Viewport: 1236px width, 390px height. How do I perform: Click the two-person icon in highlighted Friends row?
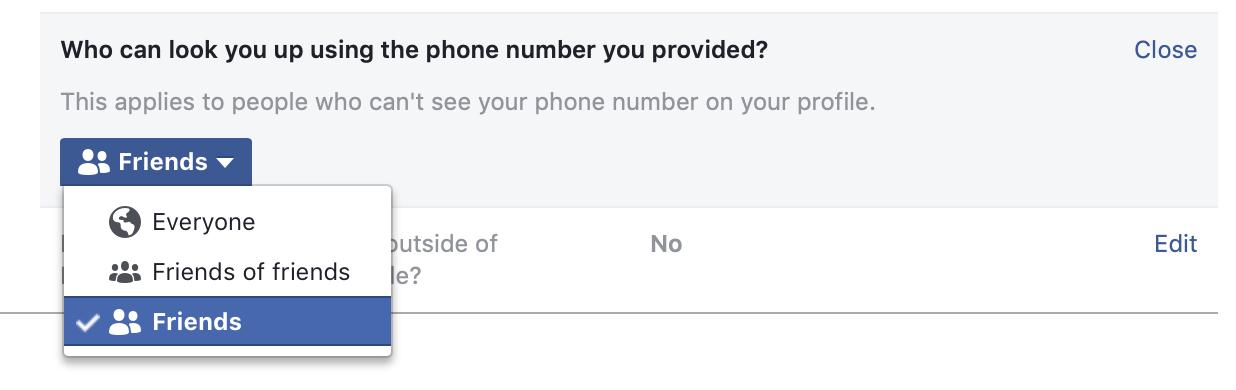tap(125, 322)
